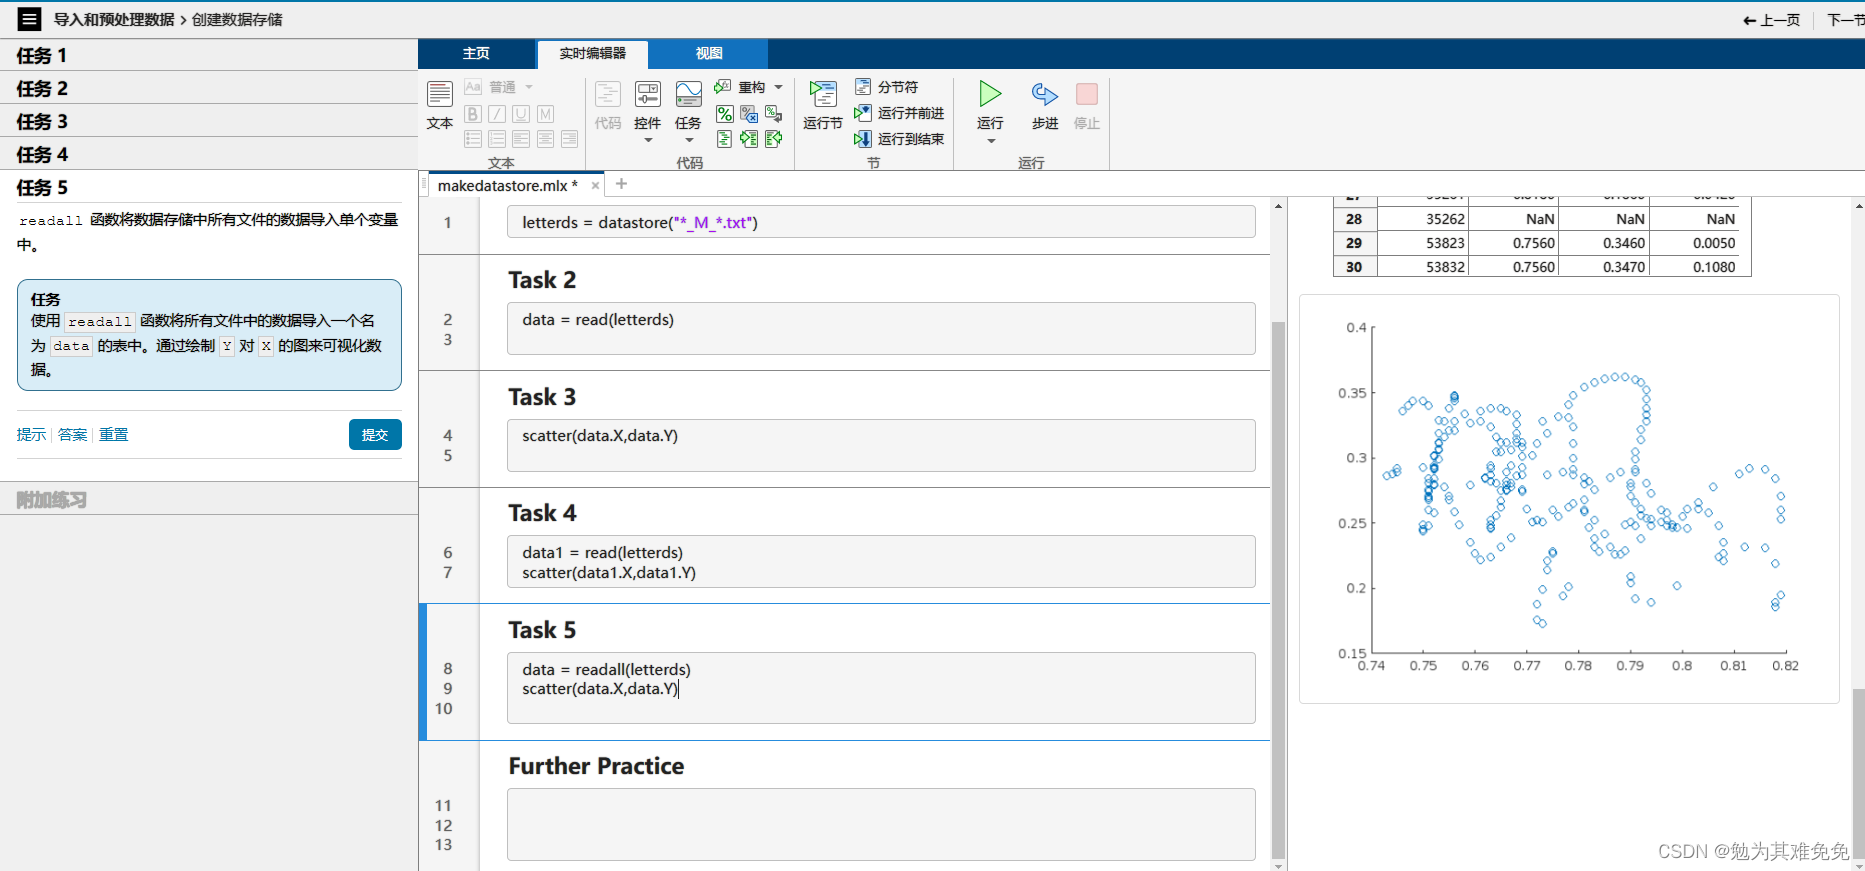
Task: Open the 提示 hint link
Action: (31, 434)
